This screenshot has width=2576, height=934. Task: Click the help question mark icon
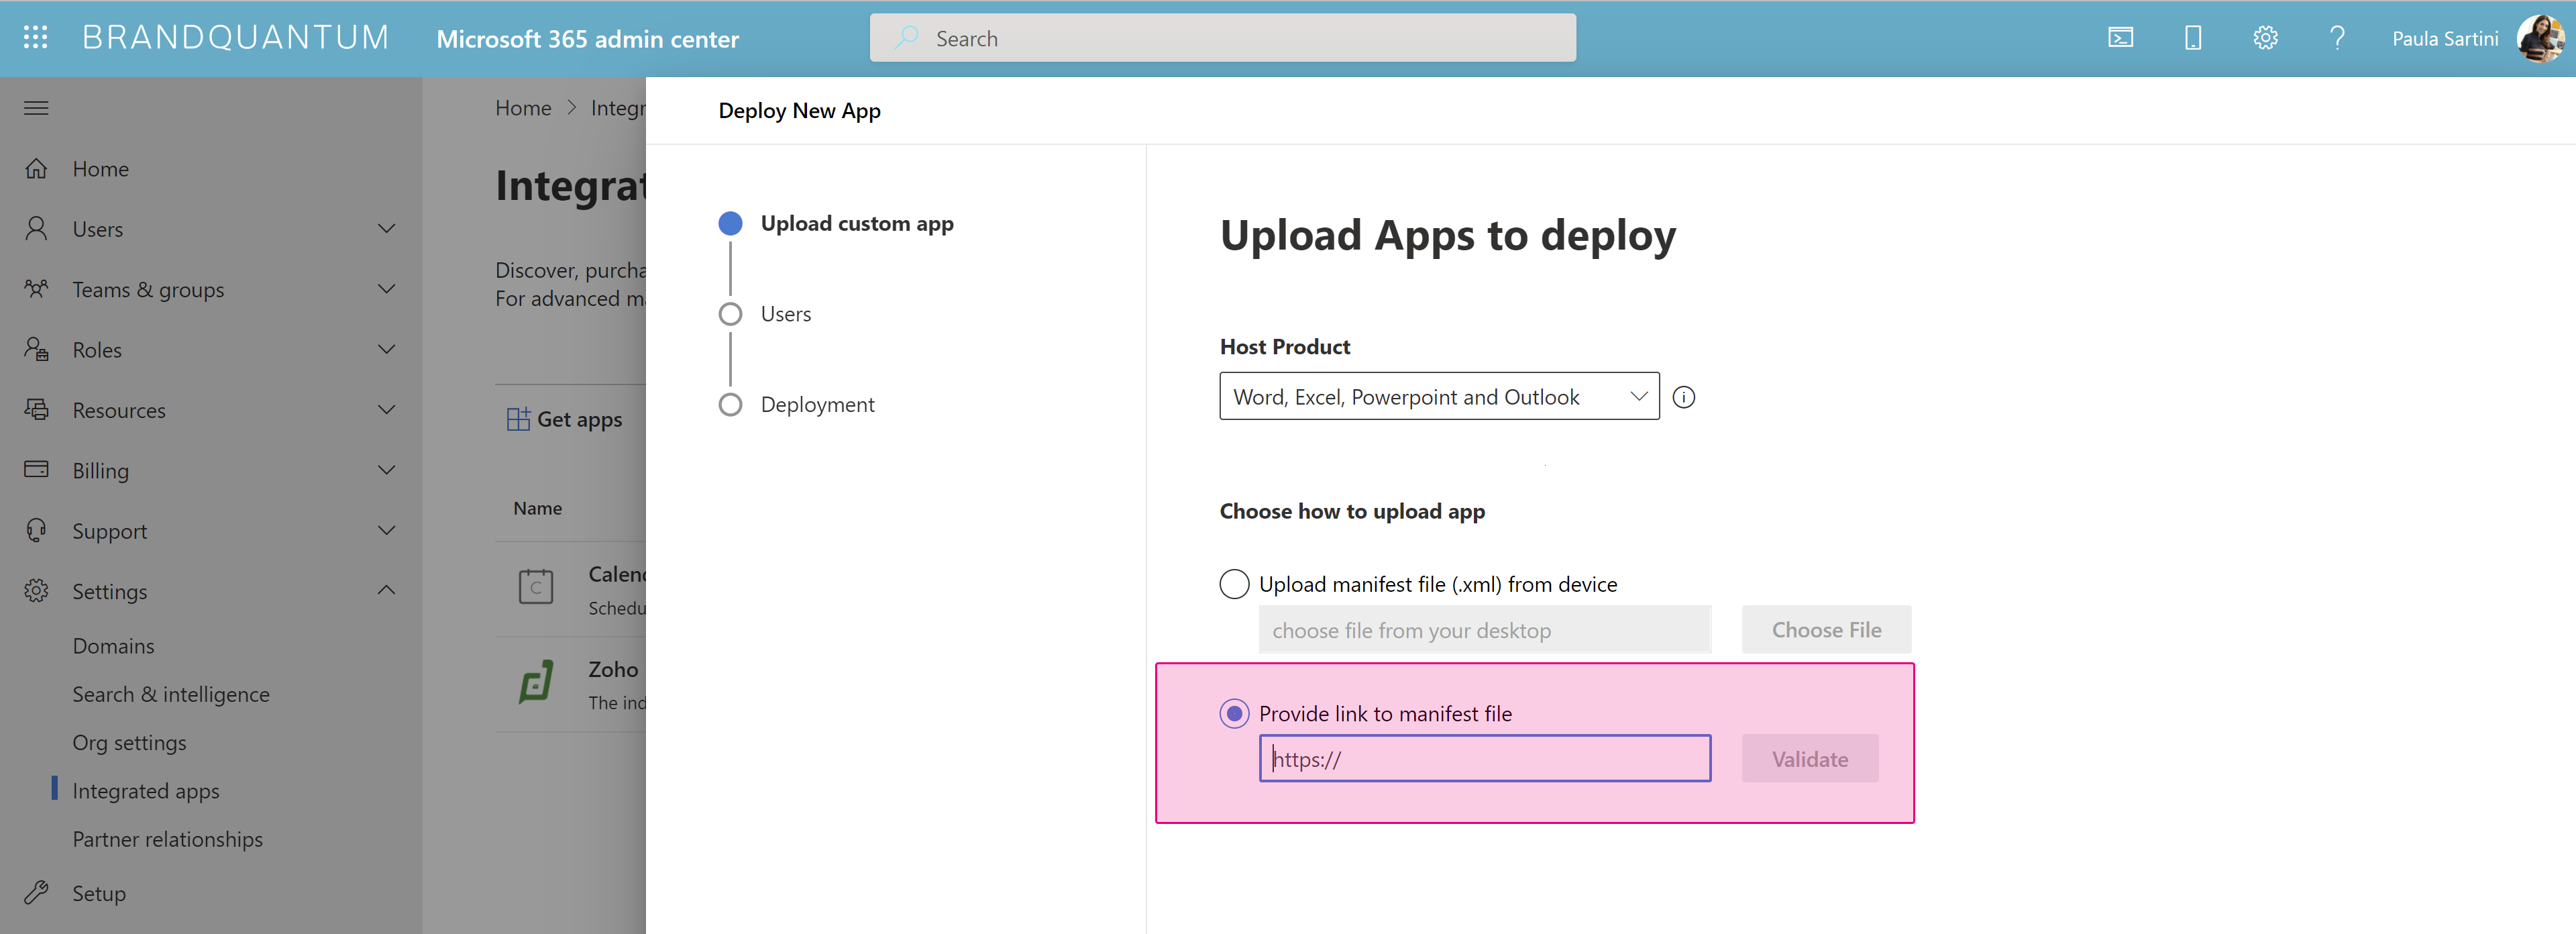2337,38
